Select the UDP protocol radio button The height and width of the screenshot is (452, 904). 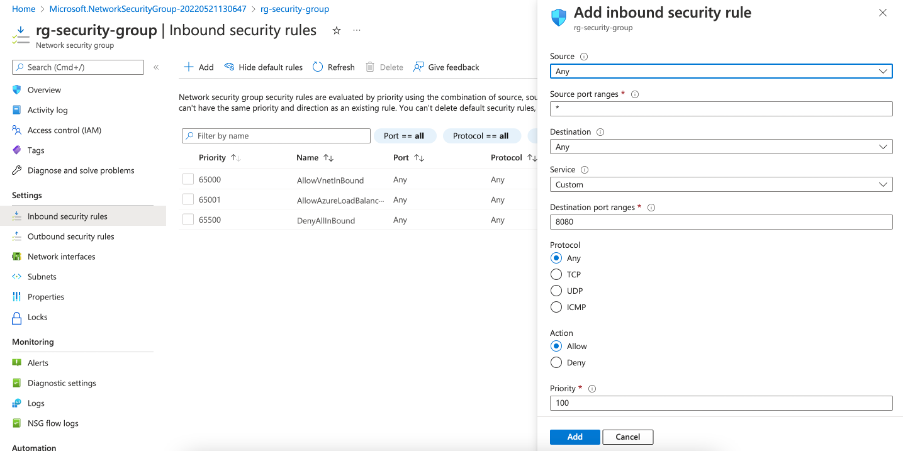pyautogui.click(x=556, y=291)
